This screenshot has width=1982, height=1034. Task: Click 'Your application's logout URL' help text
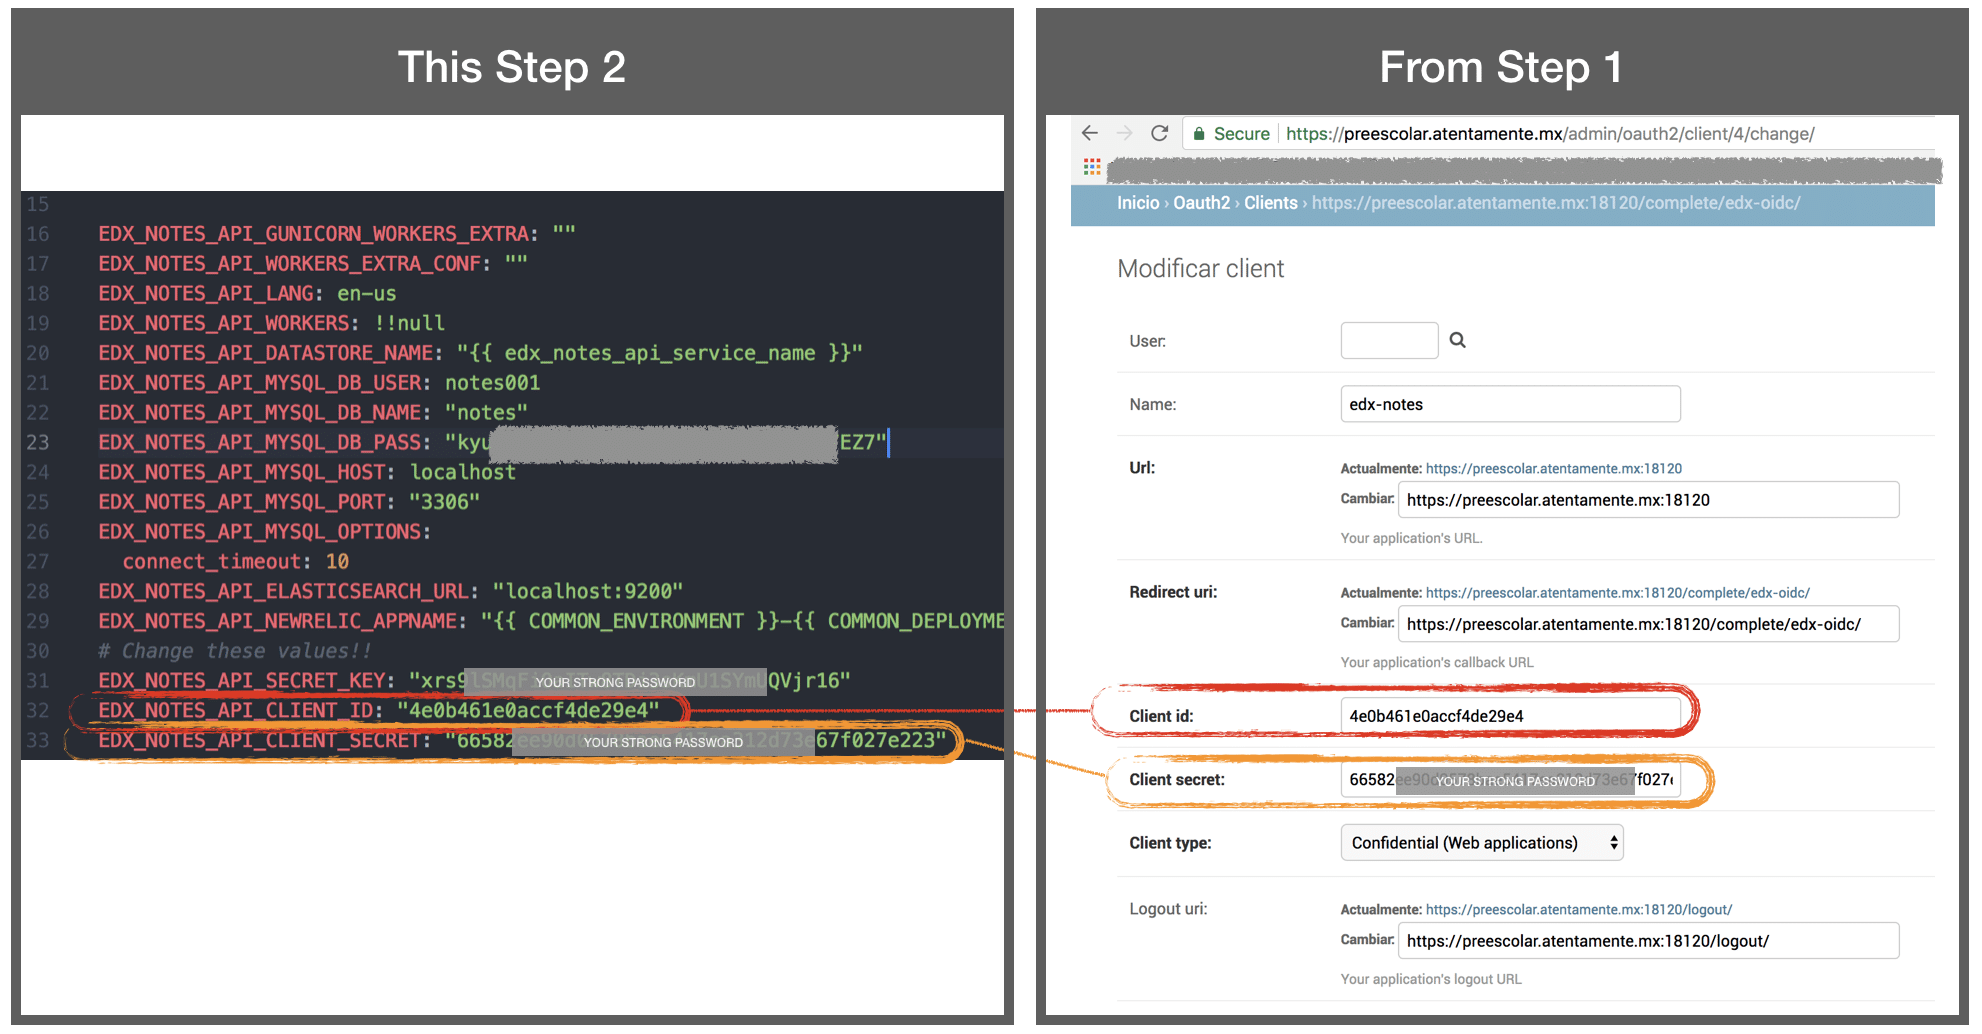[x=1431, y=980]
